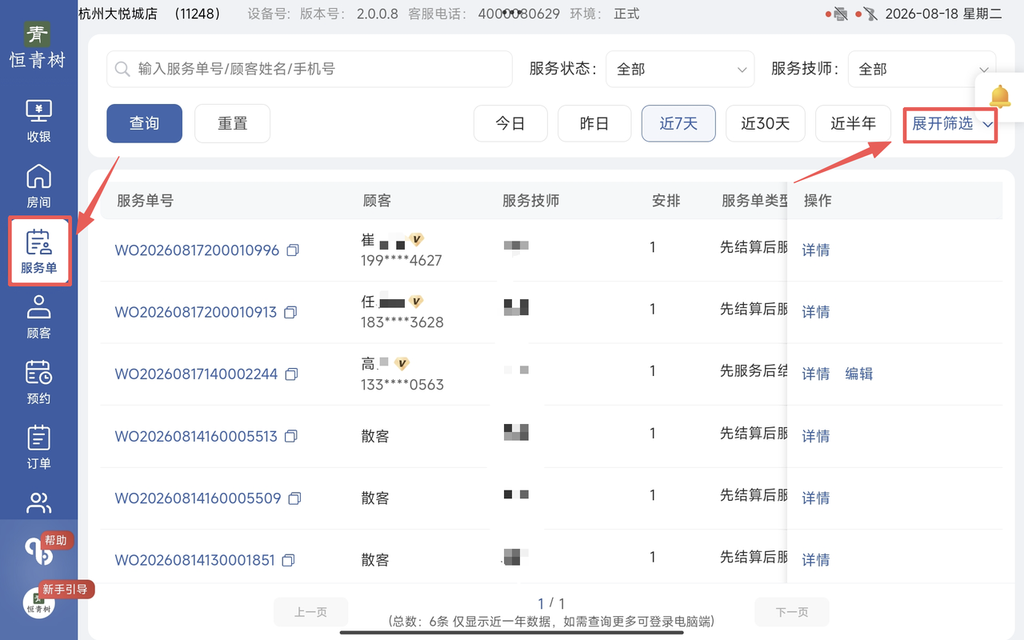Open order WO20260817200010996
The width and height of the screenshot is (1024, 640).
(197, 250)
